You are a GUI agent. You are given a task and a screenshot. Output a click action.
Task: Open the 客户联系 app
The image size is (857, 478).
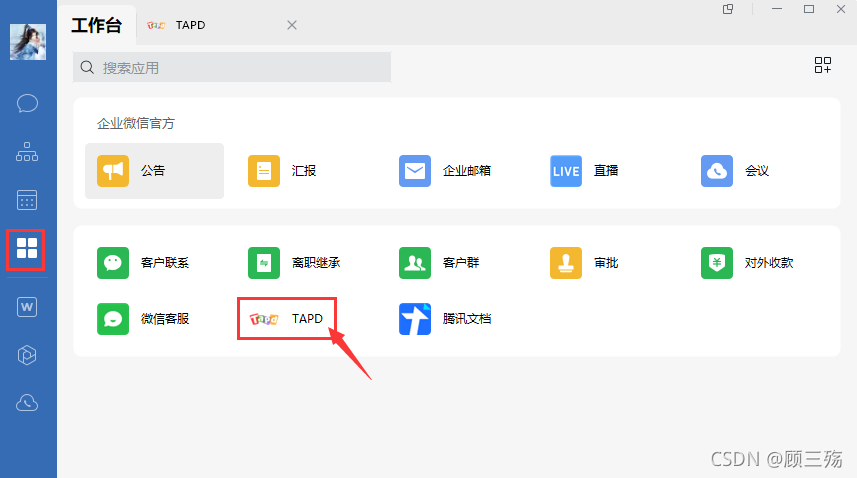tap(143, 263)
